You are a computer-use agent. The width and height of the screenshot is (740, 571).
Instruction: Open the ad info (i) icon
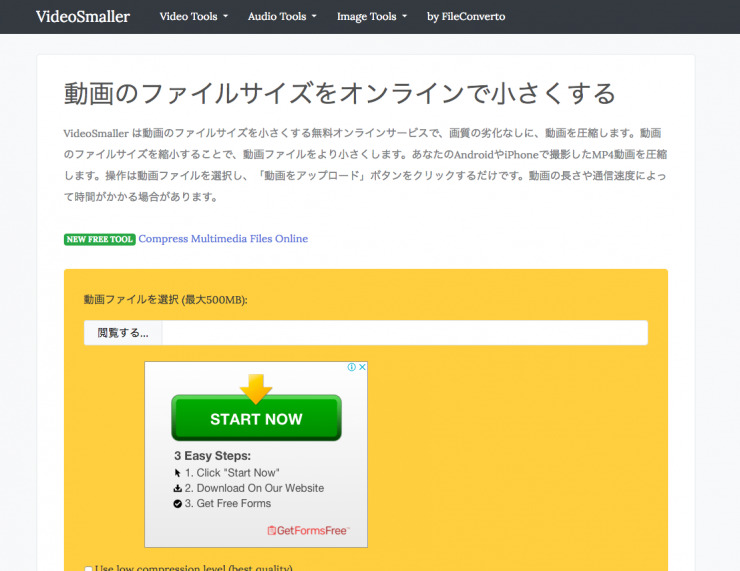point(352,367)
